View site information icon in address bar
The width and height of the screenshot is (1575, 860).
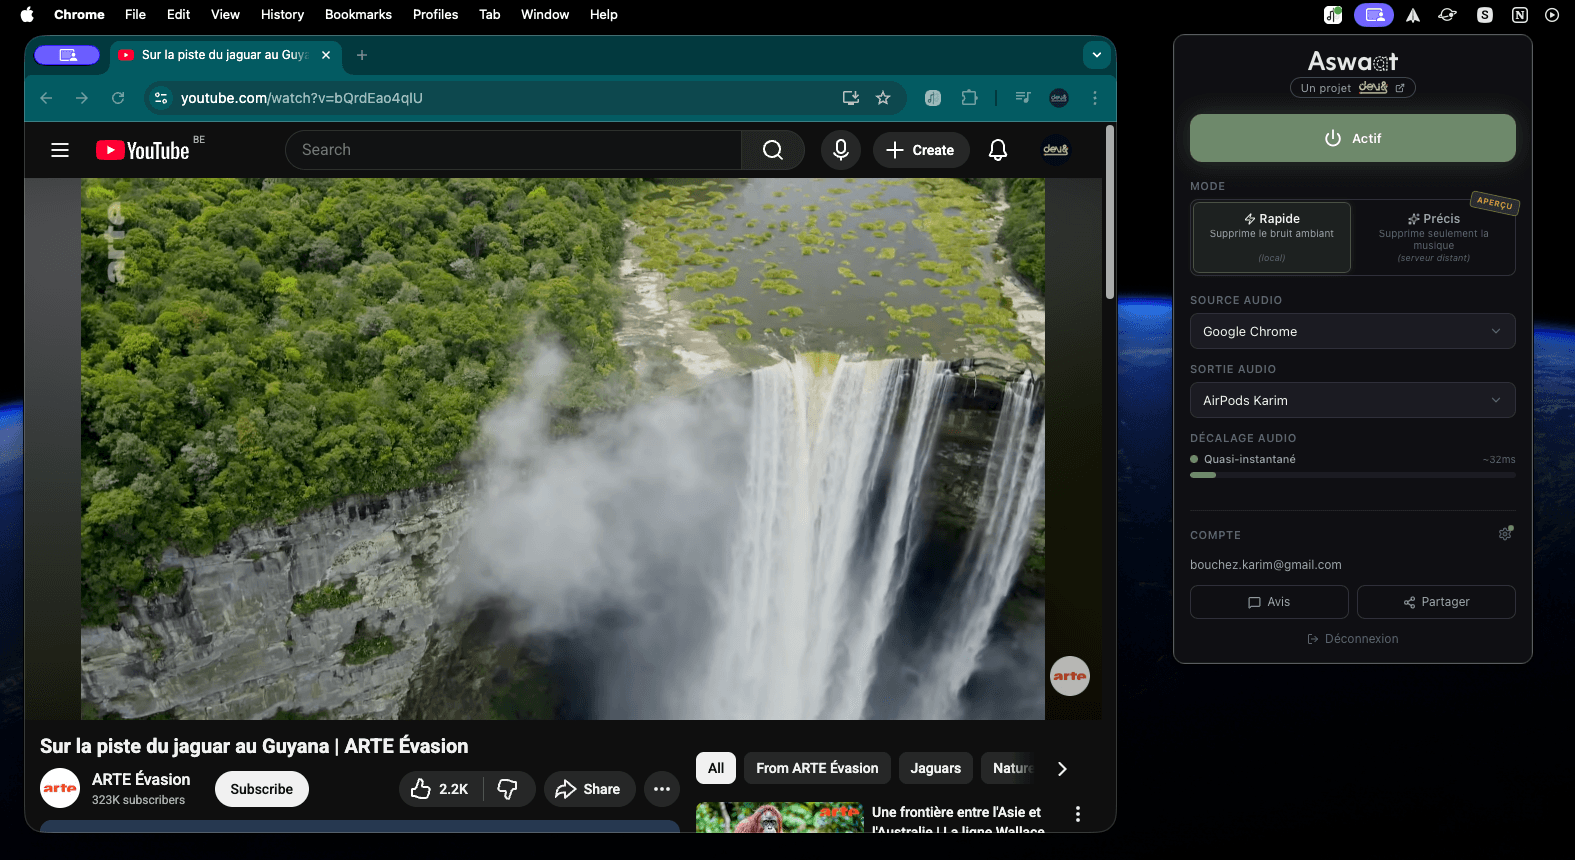coord(161,98)
